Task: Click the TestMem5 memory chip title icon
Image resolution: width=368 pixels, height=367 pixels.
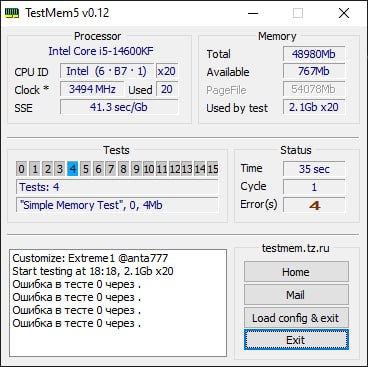Action: point(12,13)
